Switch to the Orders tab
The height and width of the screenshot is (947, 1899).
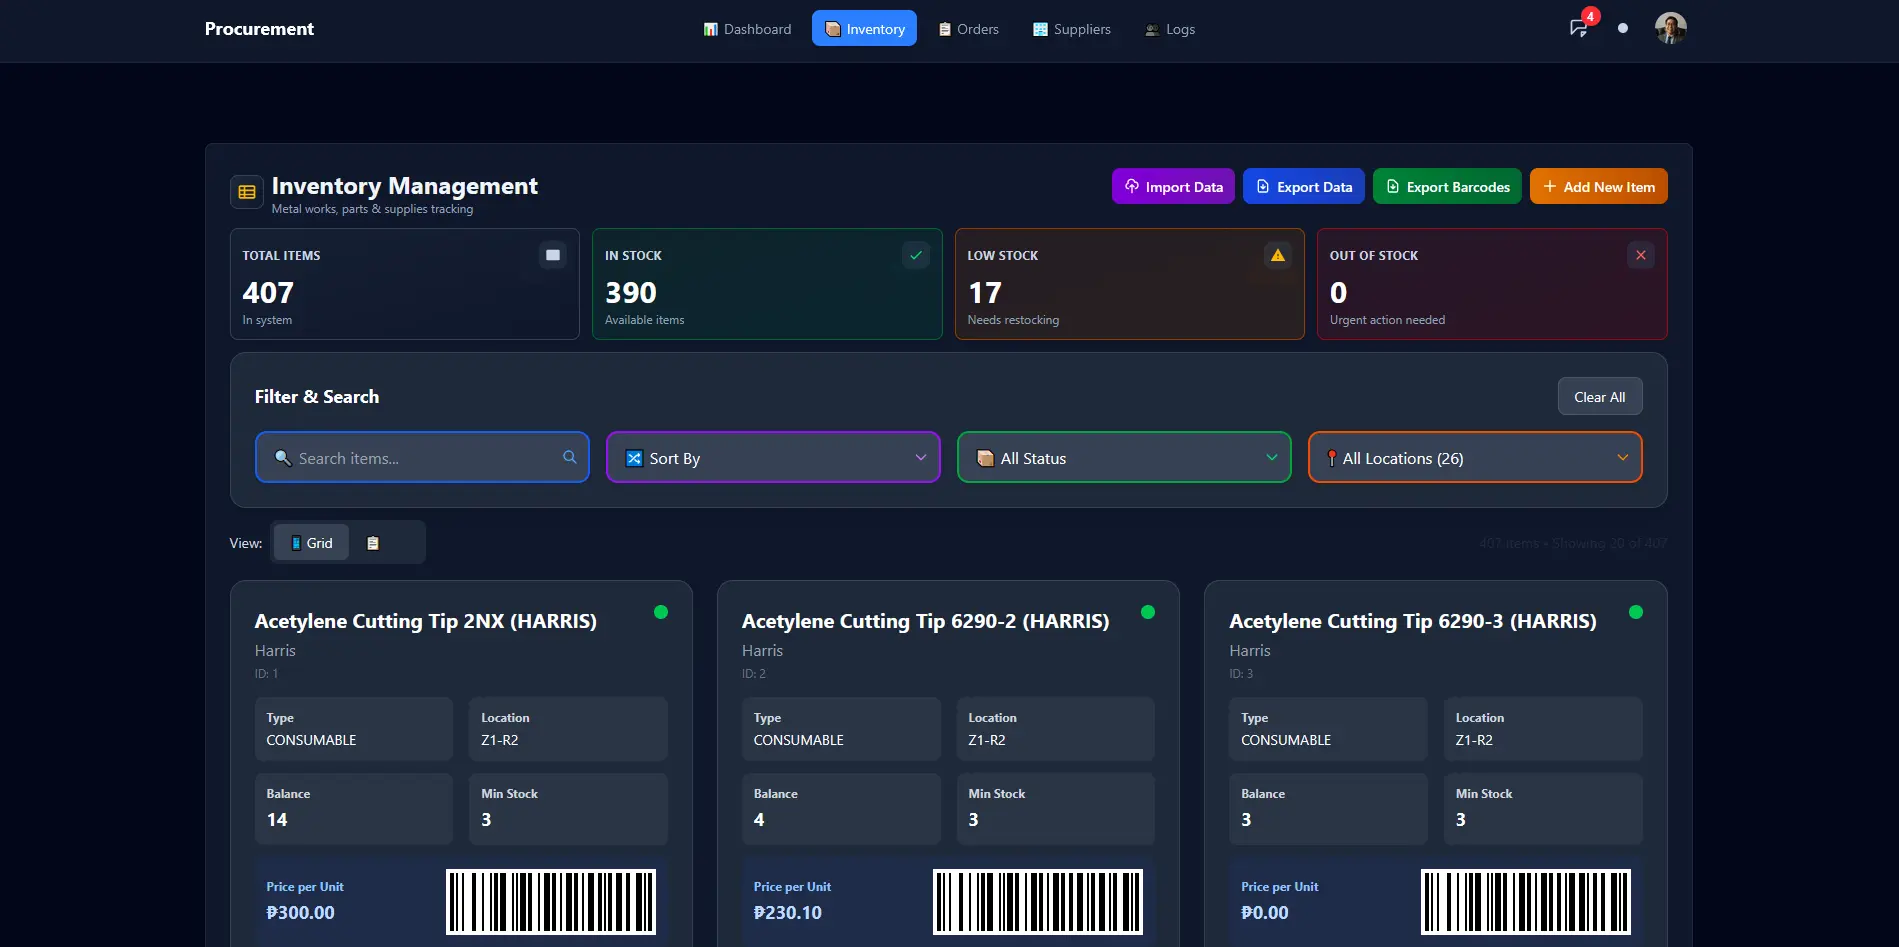pos(967,29)
